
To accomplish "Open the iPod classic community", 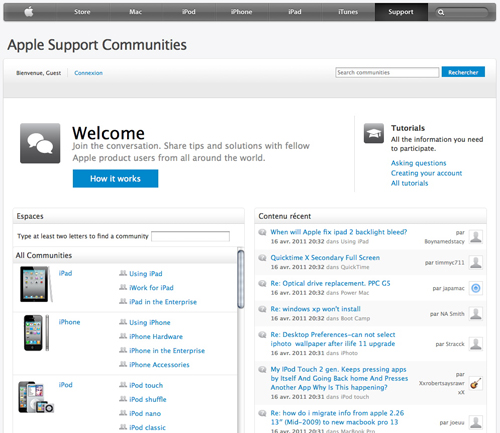I will point(147,427).
